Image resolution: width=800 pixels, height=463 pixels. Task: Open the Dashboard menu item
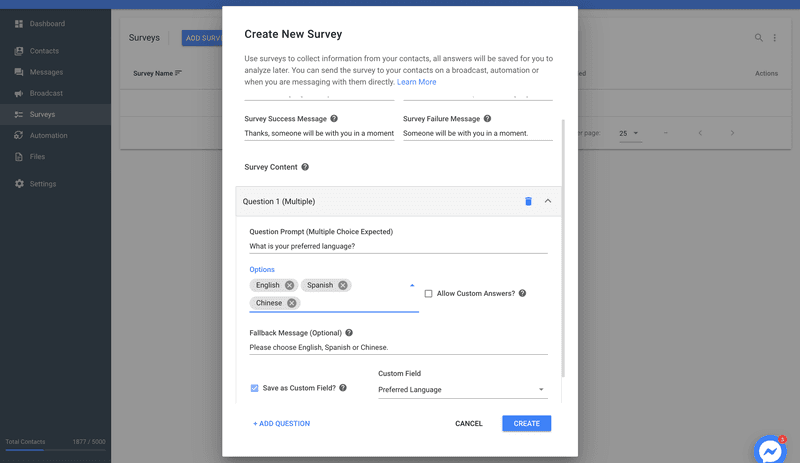55,23
